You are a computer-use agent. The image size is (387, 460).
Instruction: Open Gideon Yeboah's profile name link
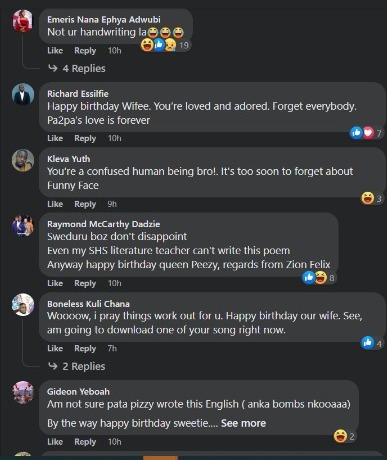78,392
